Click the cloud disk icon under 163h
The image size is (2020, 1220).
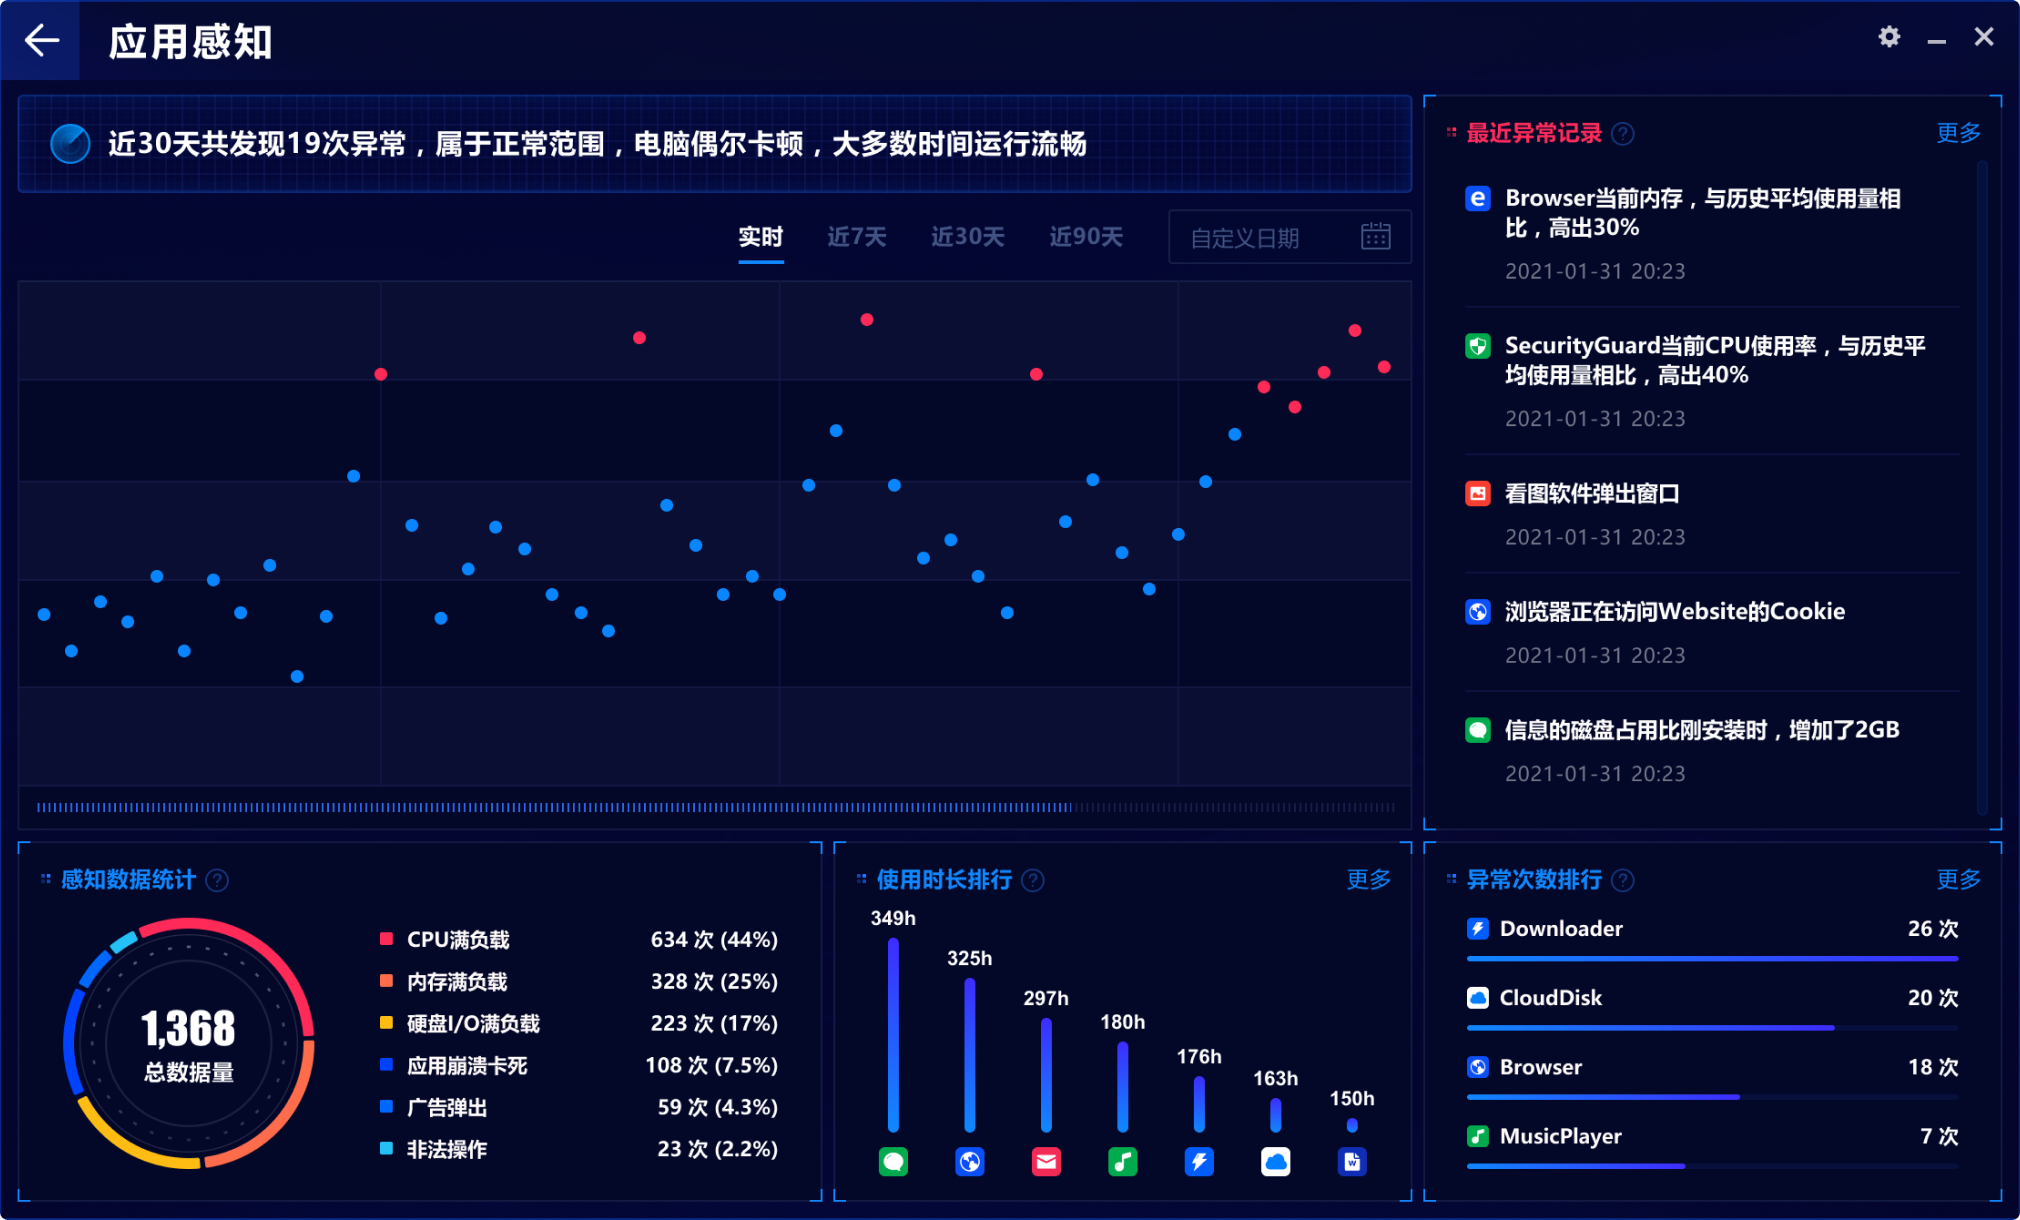(x=1275, y=1161)
